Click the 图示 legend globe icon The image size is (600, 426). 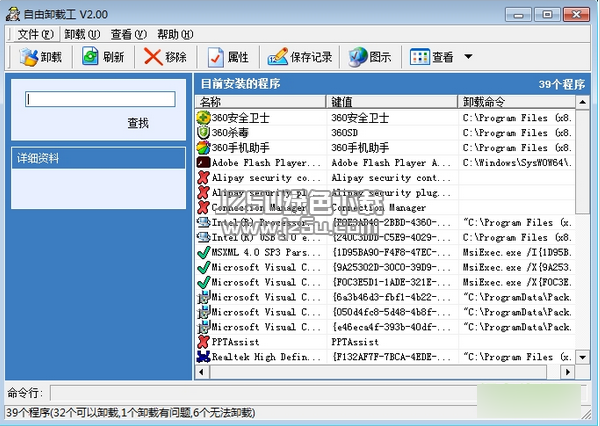[x=358, y=57]
